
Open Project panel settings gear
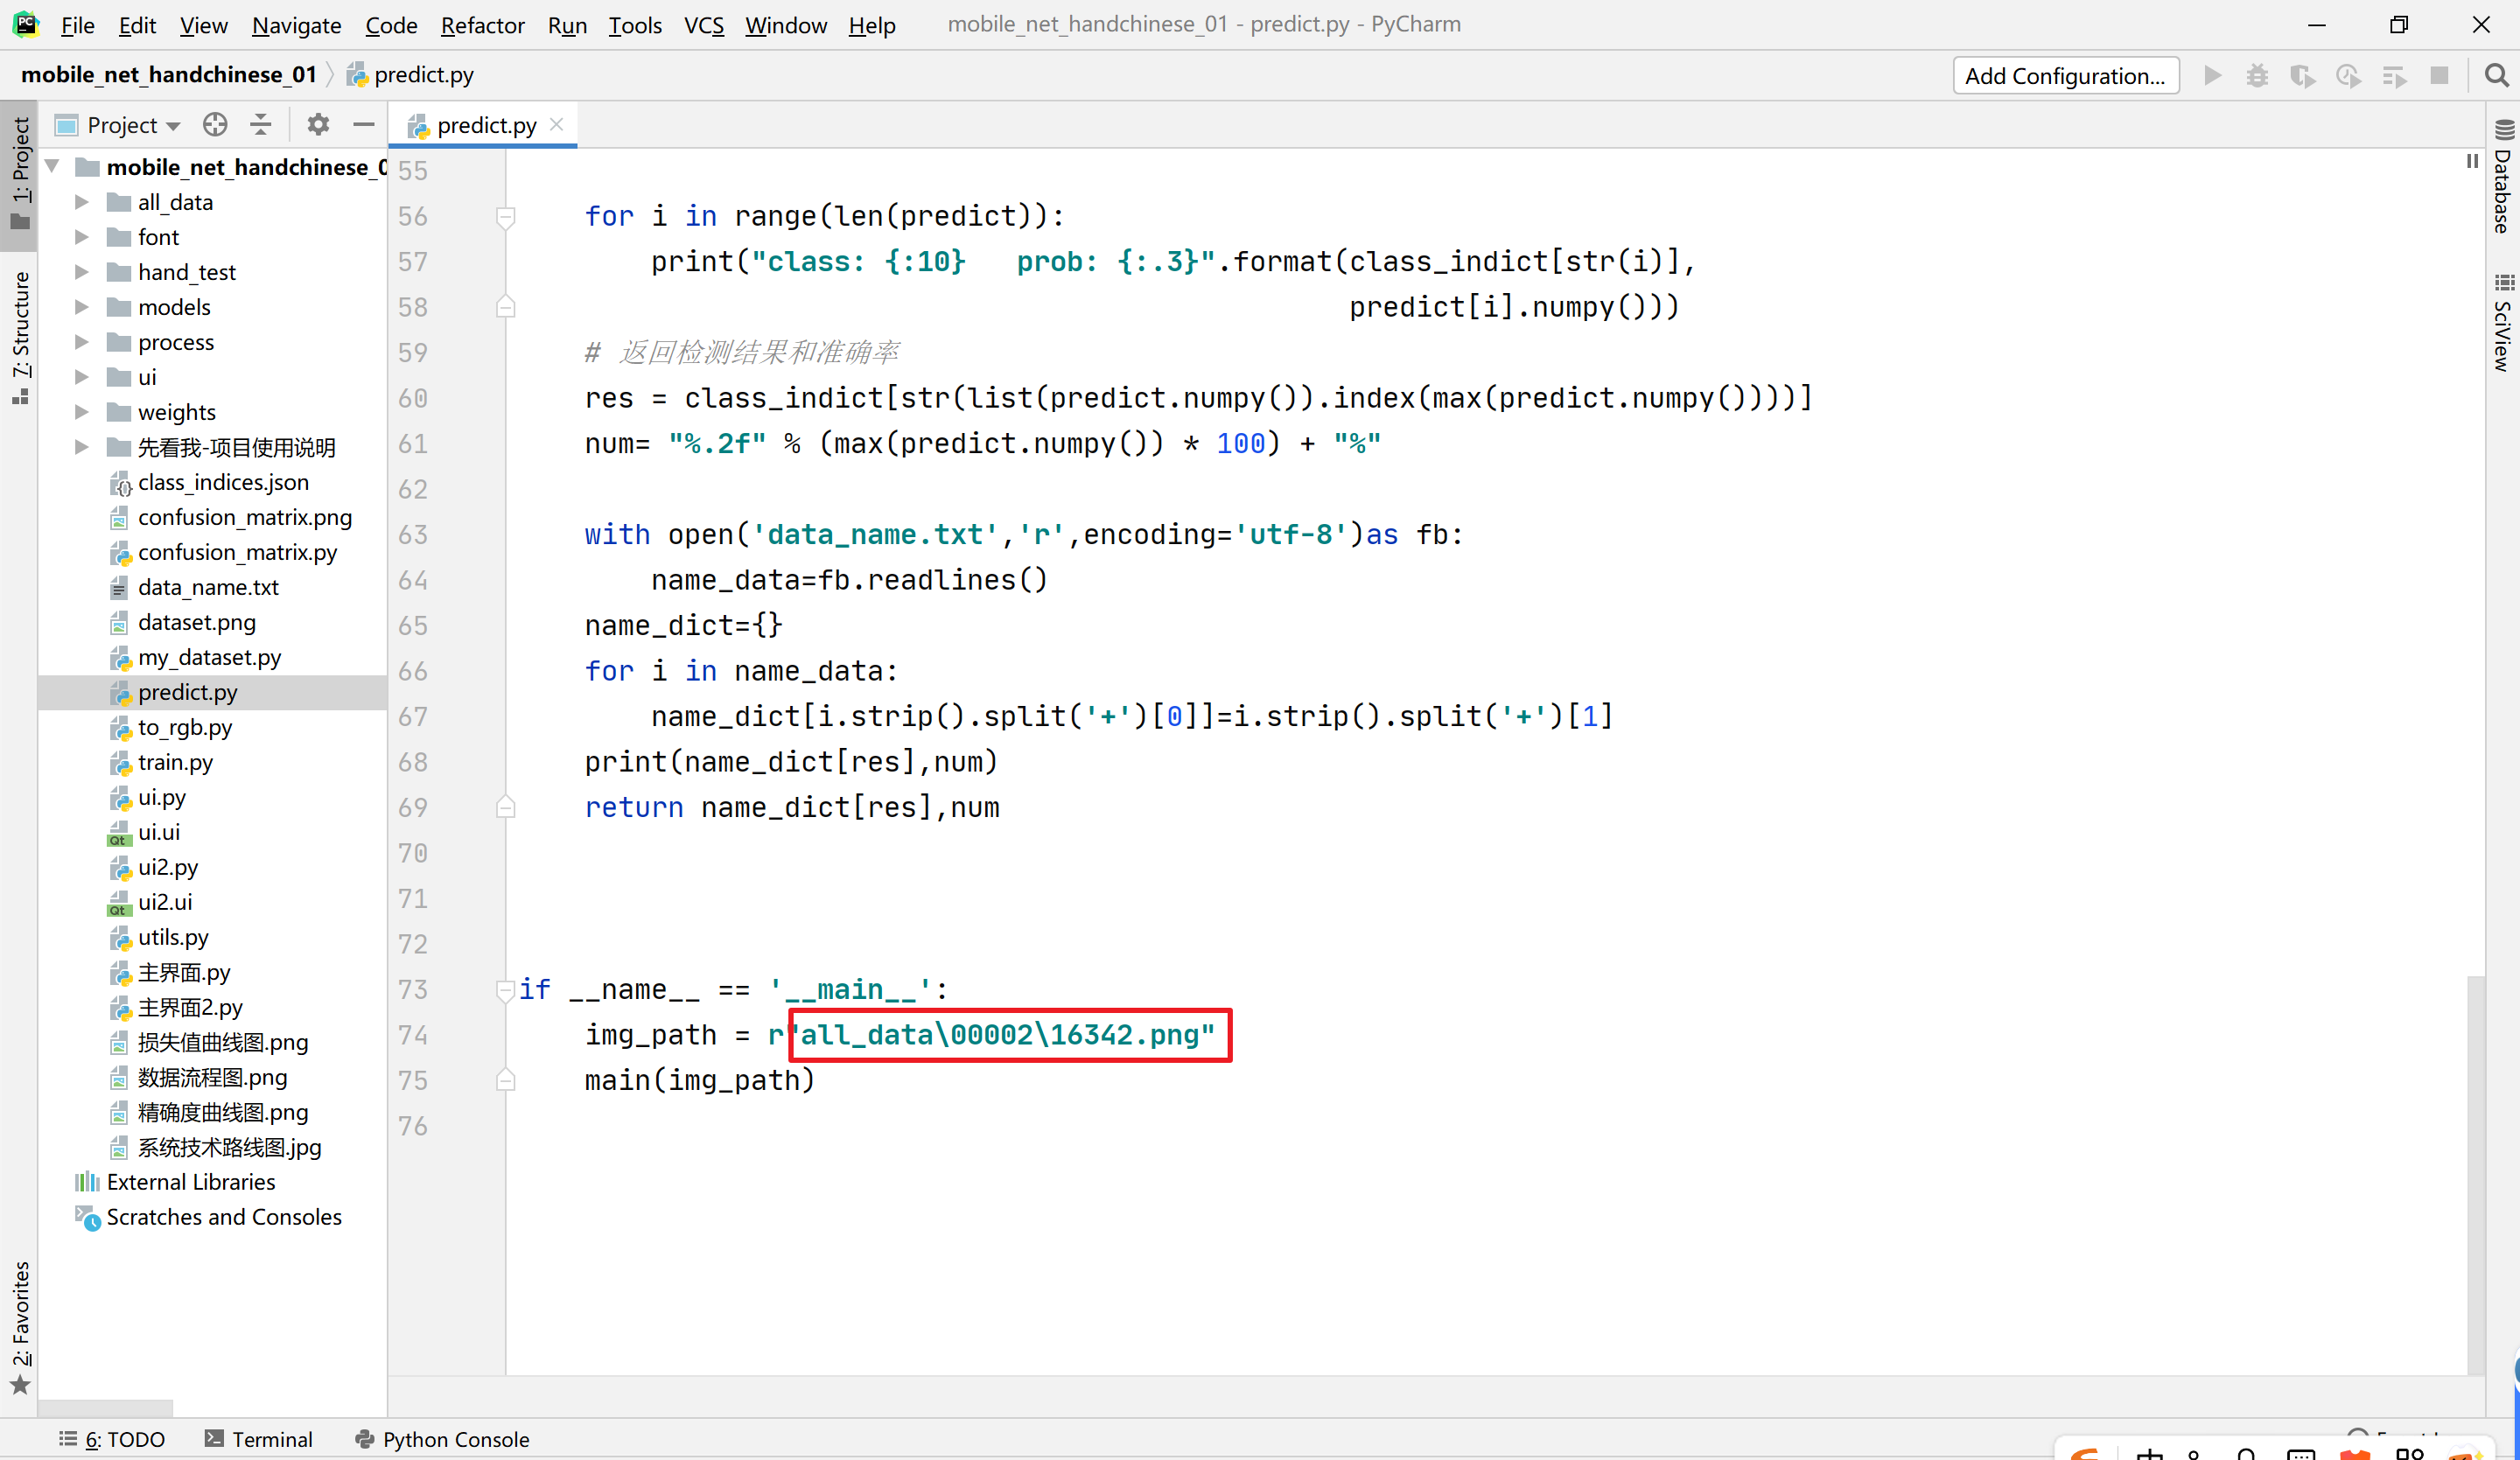point(318,125)
